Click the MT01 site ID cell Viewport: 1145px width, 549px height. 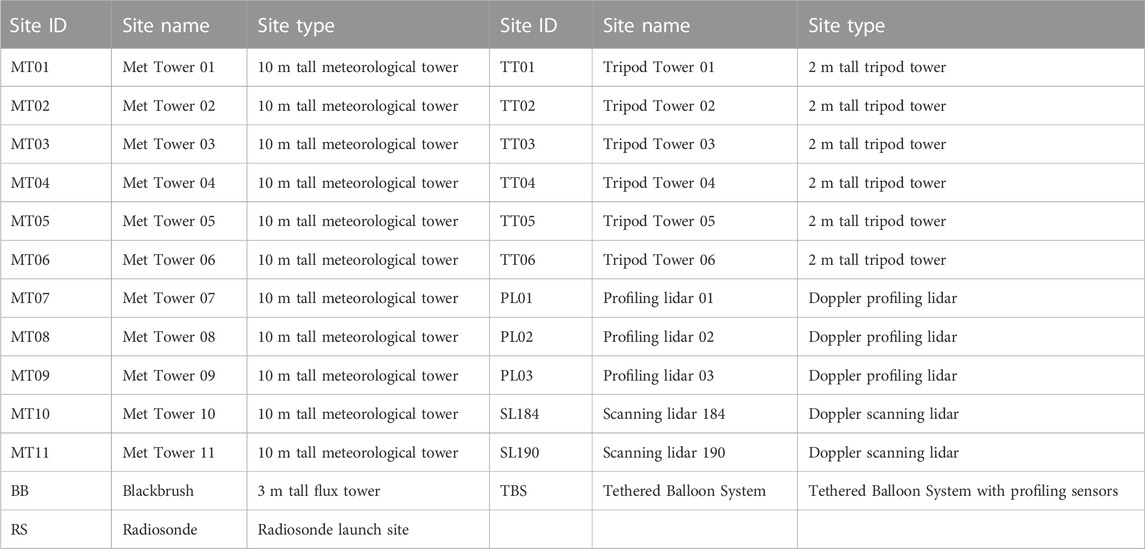55,68
